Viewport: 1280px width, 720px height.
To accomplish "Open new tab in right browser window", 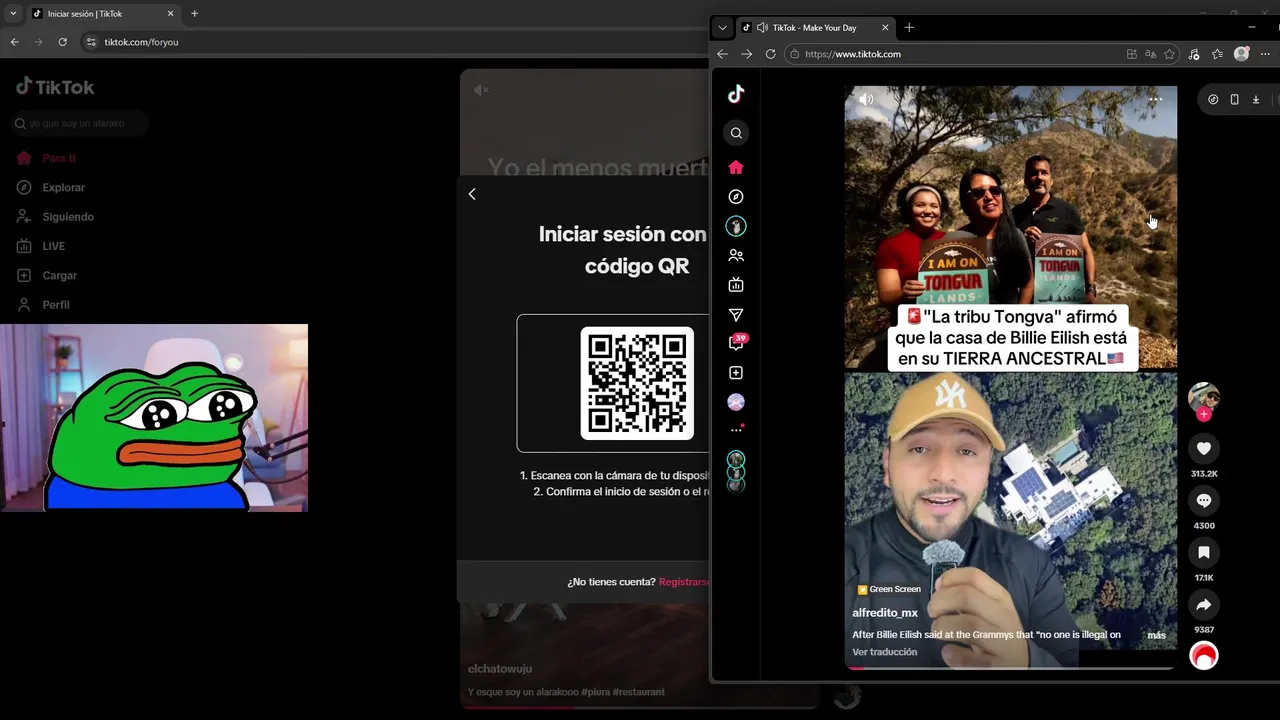I will click(909, 28).
